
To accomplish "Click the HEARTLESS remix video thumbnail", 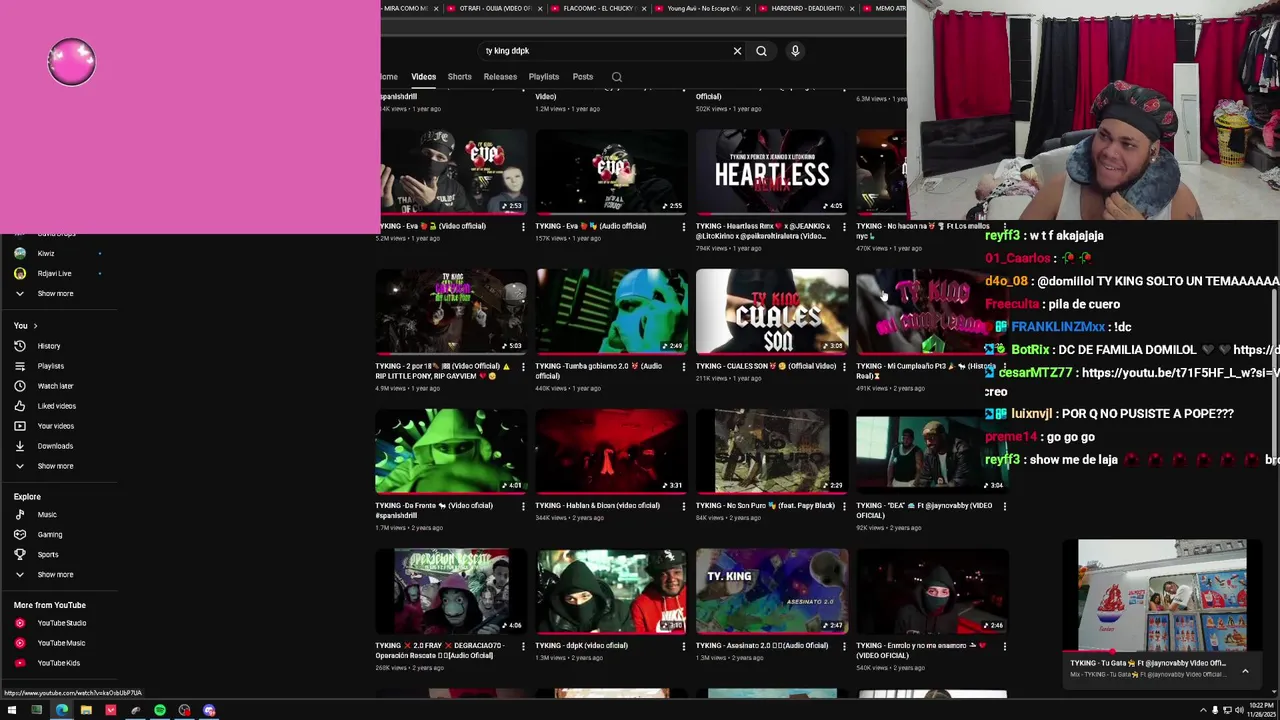I will pos(772,172).
